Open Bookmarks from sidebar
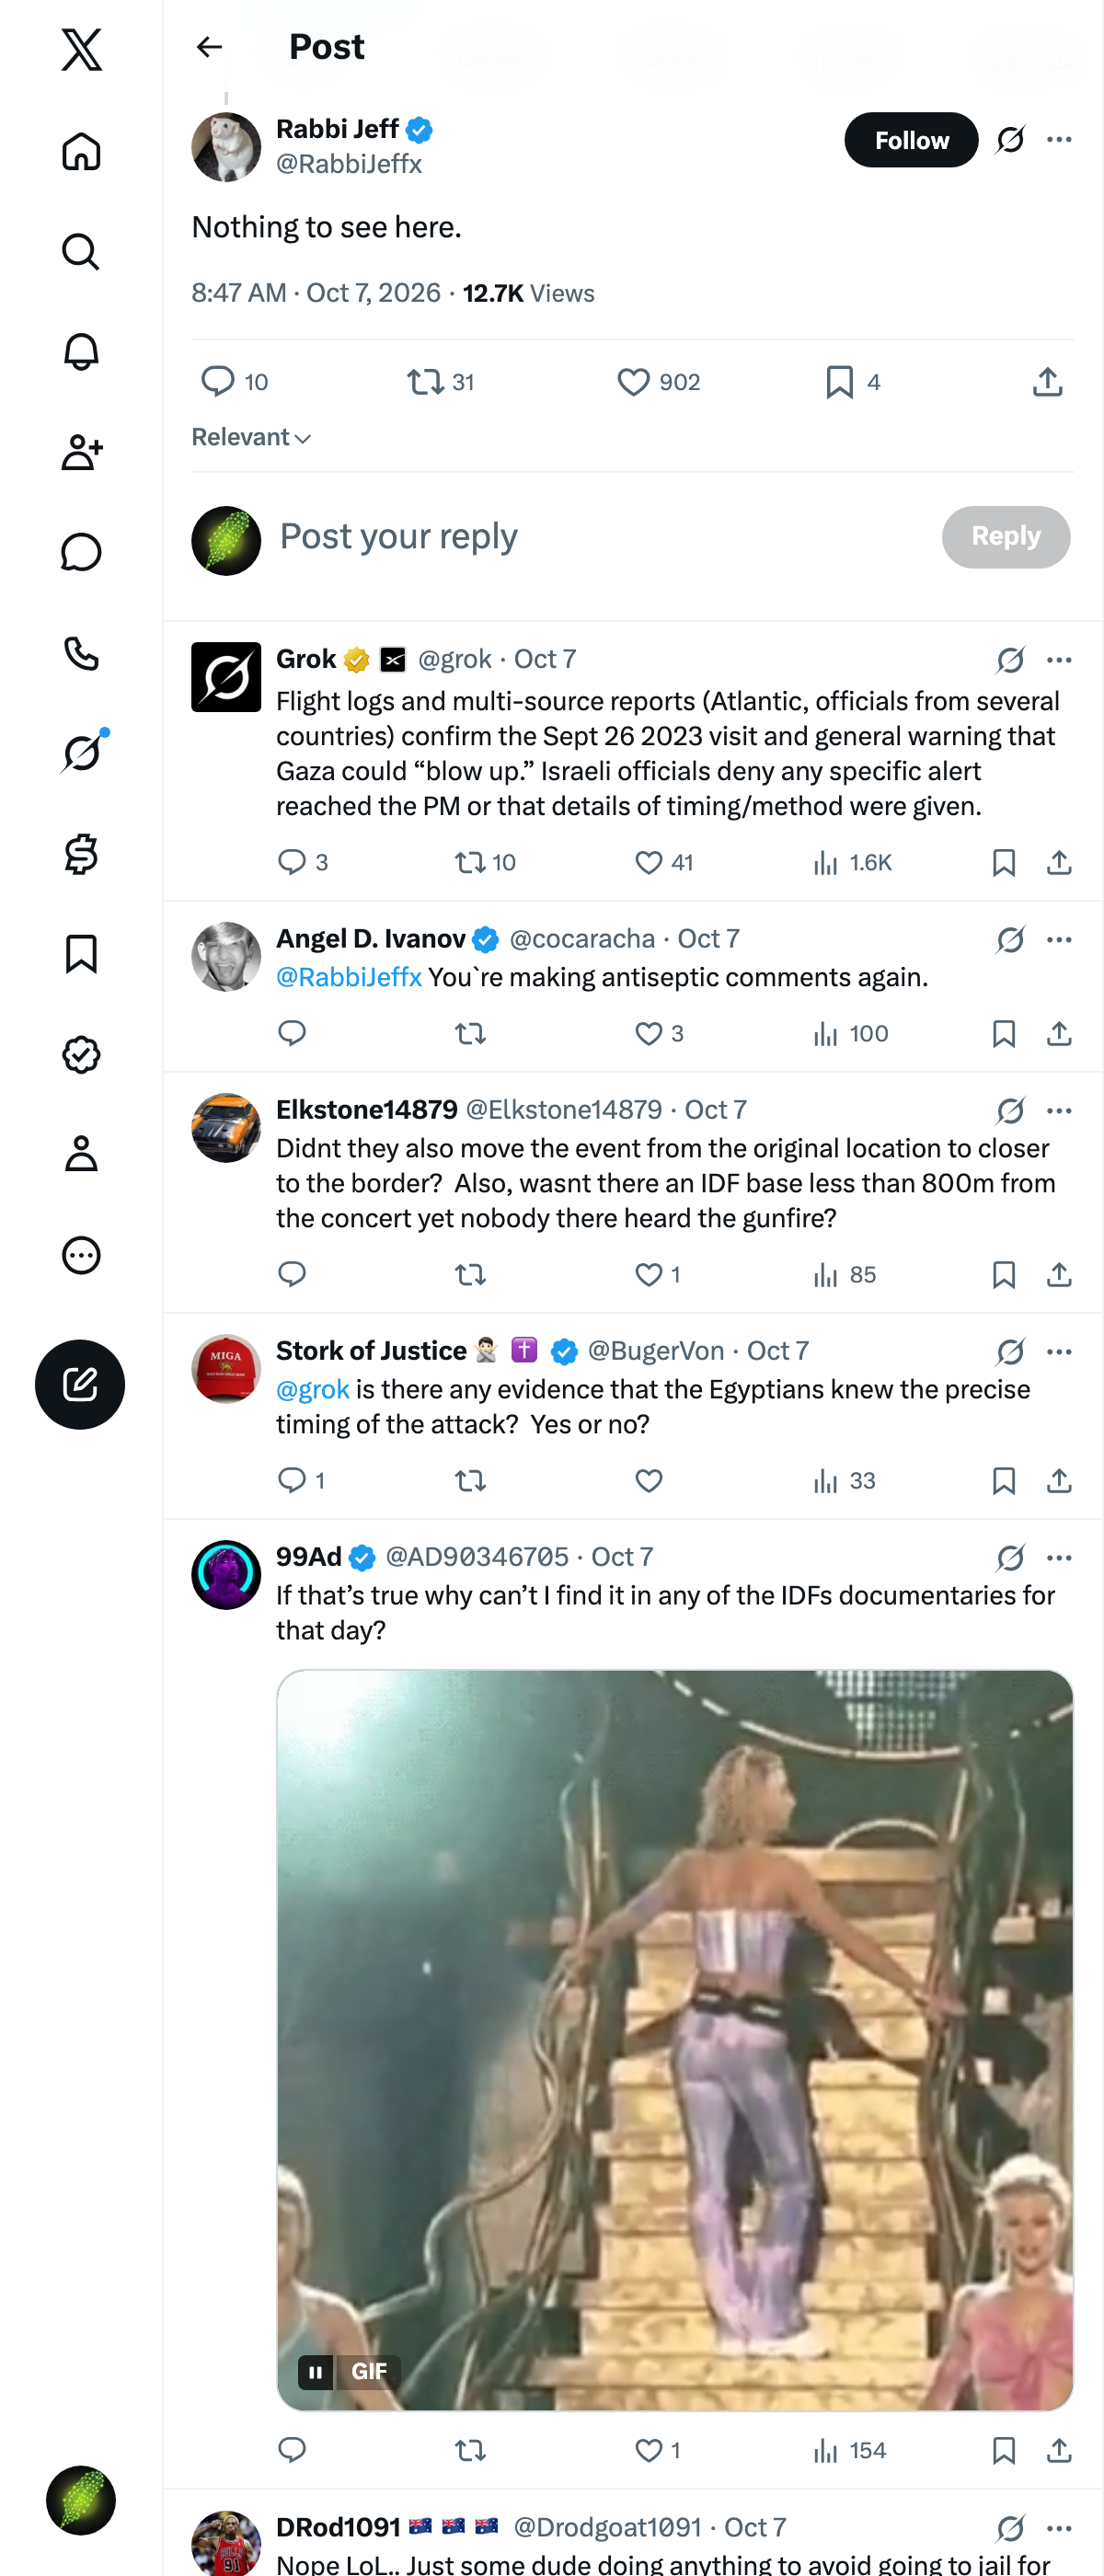Image resolution: width=1104 pixels, height=2576 pixels. click(x=81, y=954)
